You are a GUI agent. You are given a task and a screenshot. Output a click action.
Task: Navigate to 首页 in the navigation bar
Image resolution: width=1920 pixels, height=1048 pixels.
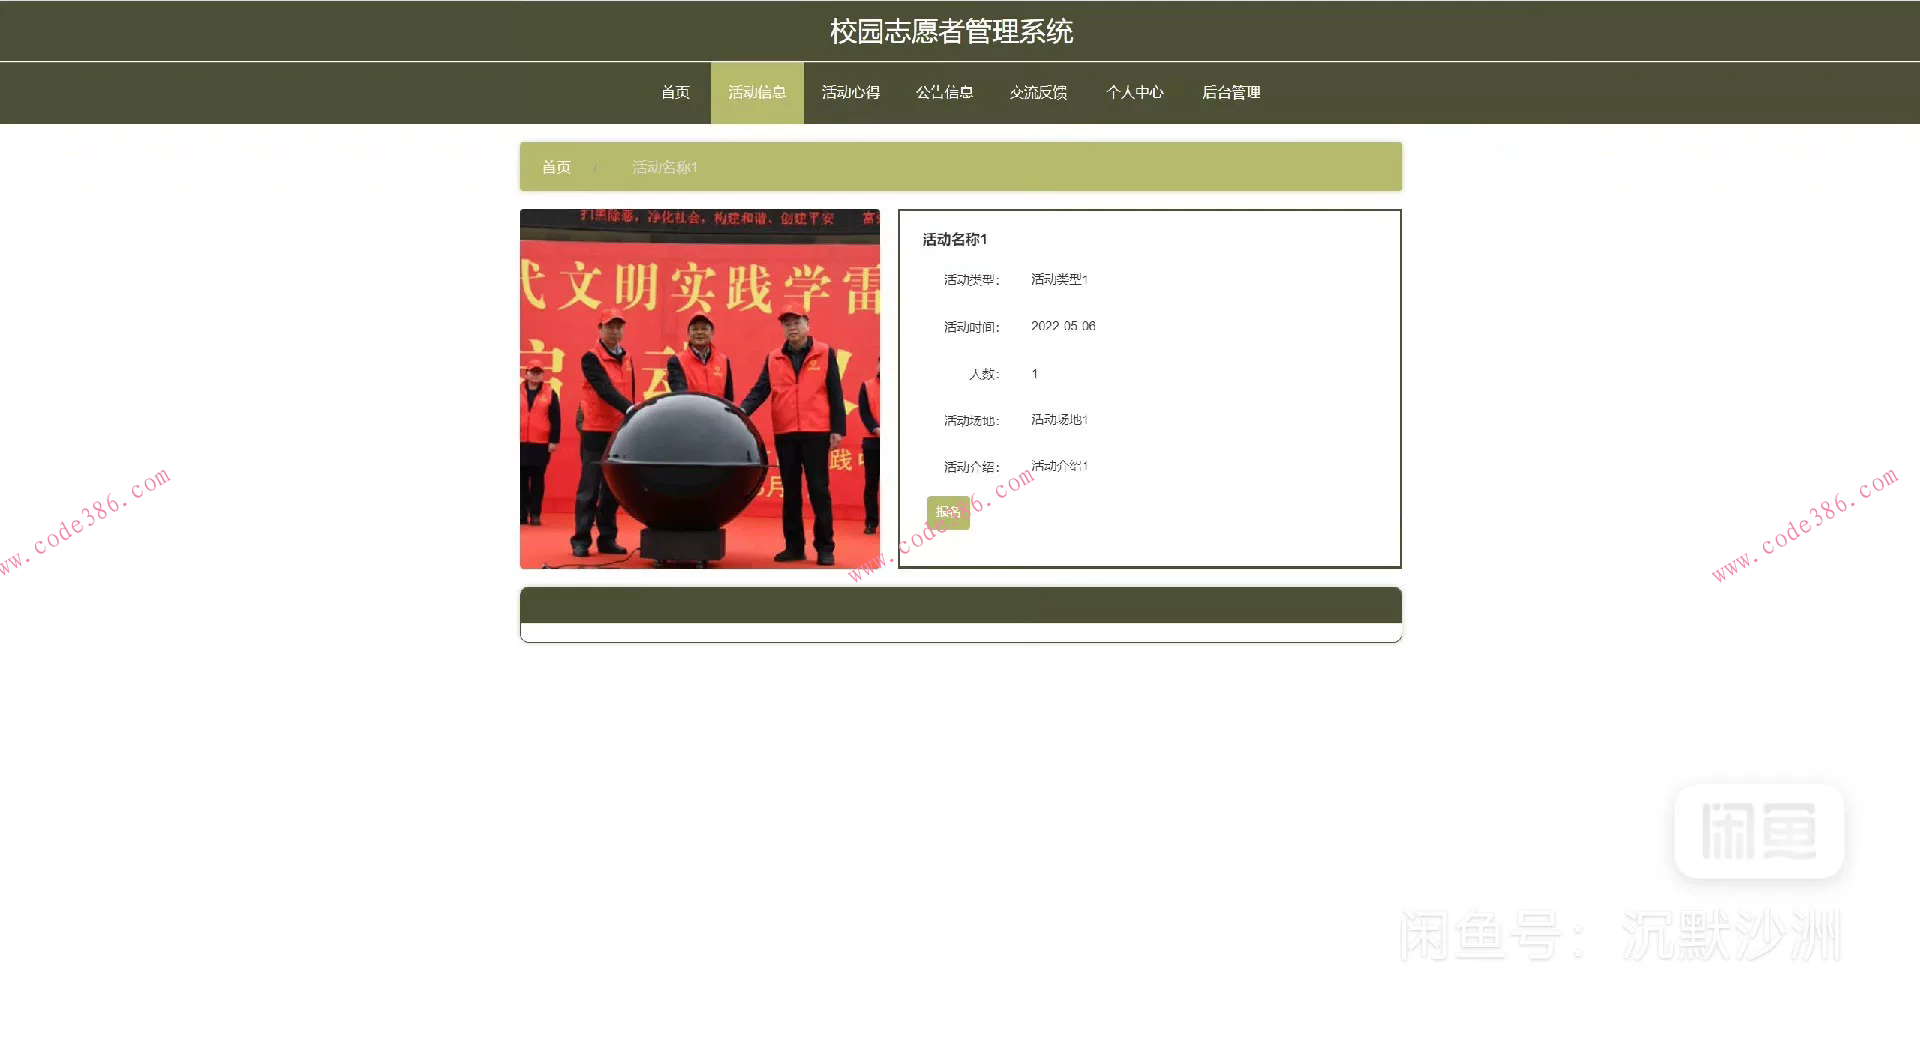675,92
